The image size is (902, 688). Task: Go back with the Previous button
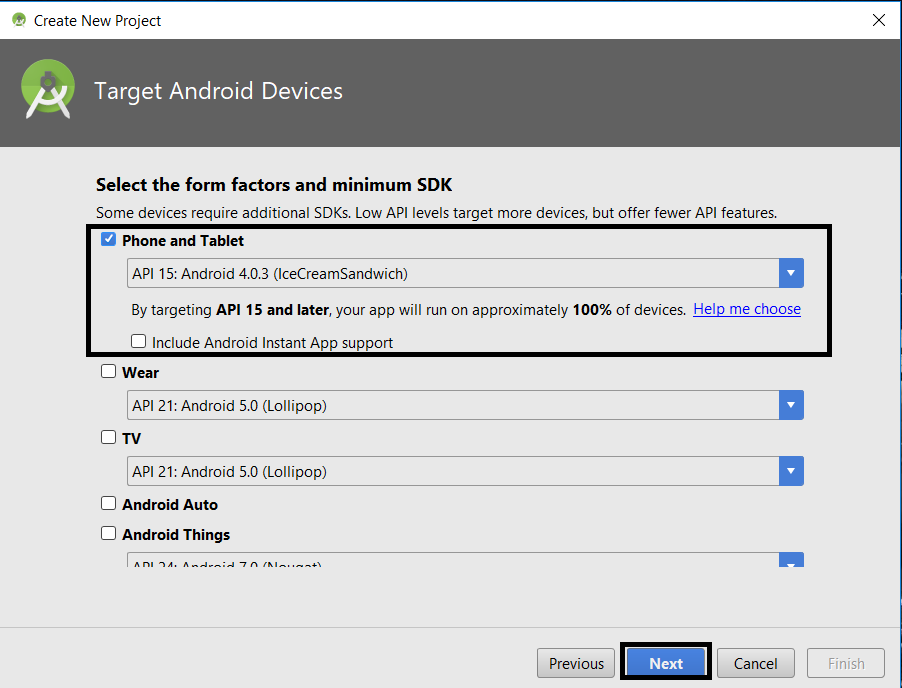coord(576,663)
